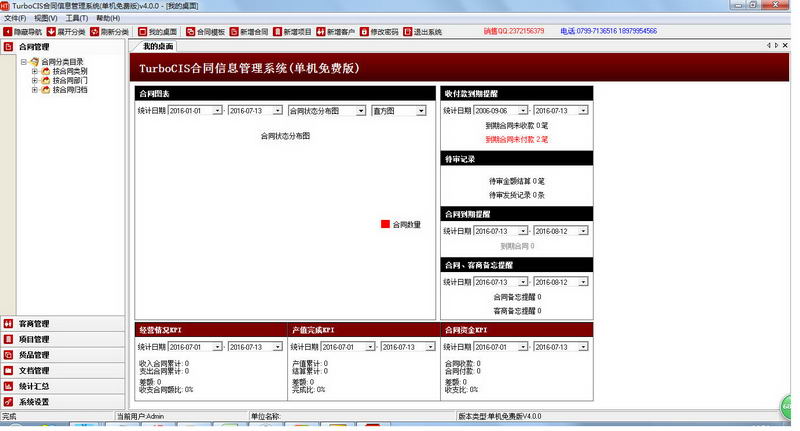This screenshot has height=431, width=800.
Task: Click the 刷新分类 refresh icon
Action: pos(94,32)
